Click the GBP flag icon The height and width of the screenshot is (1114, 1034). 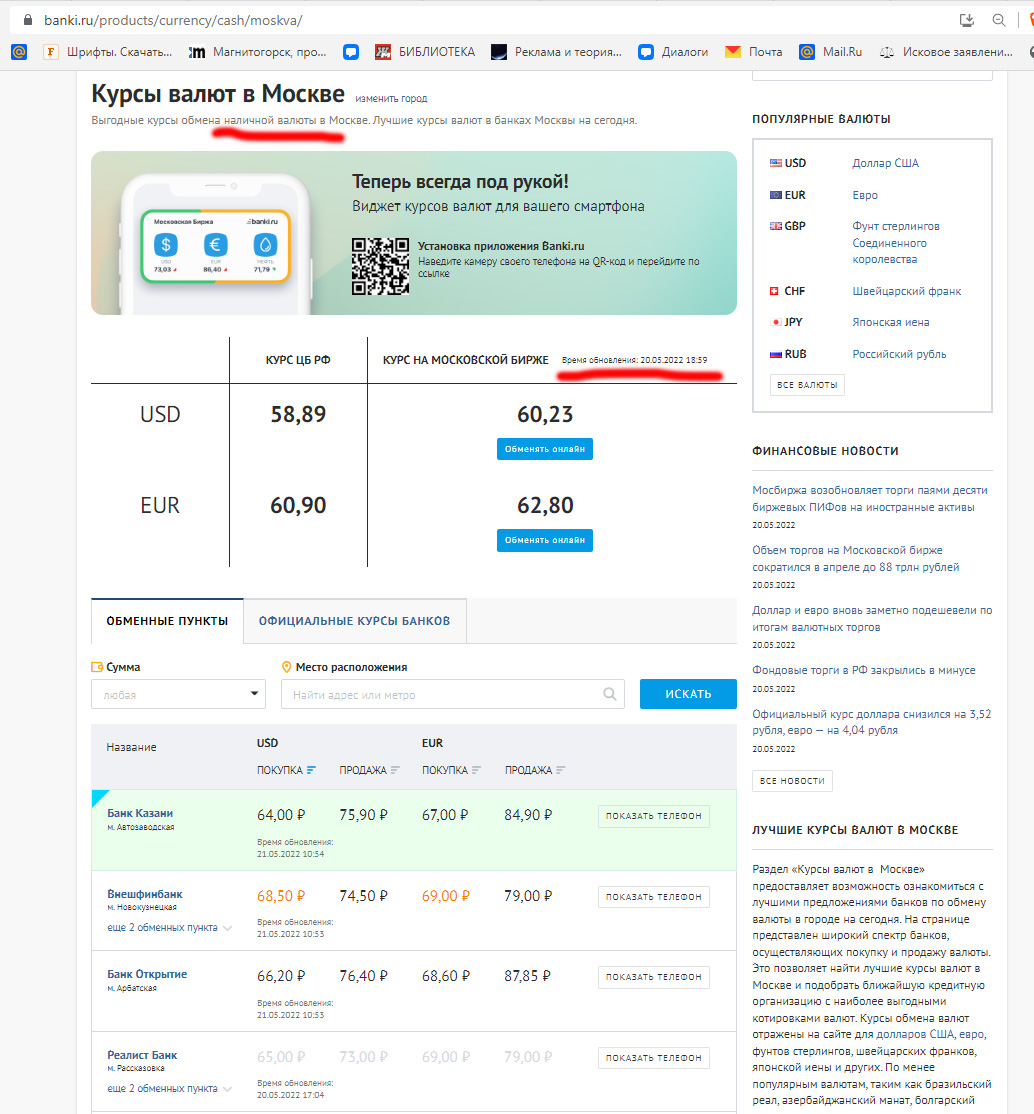pyautogui.click(x=775, y=226)
